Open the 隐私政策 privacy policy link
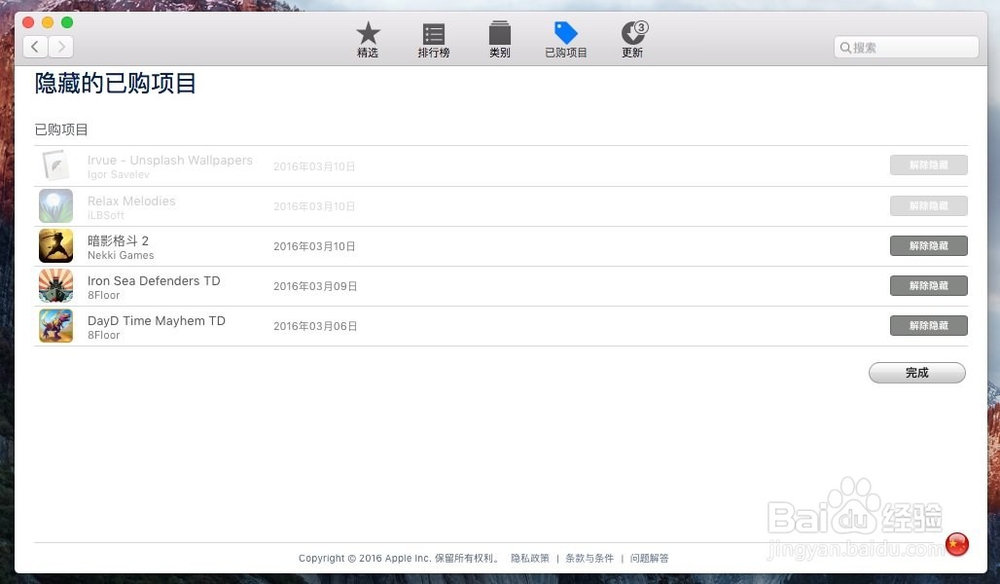 [529, 558]
